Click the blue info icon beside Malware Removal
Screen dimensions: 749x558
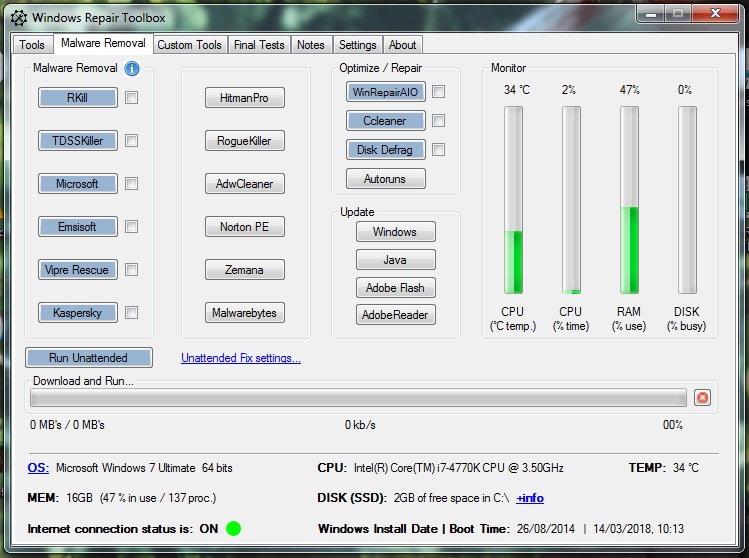click(x=132, y=69)
